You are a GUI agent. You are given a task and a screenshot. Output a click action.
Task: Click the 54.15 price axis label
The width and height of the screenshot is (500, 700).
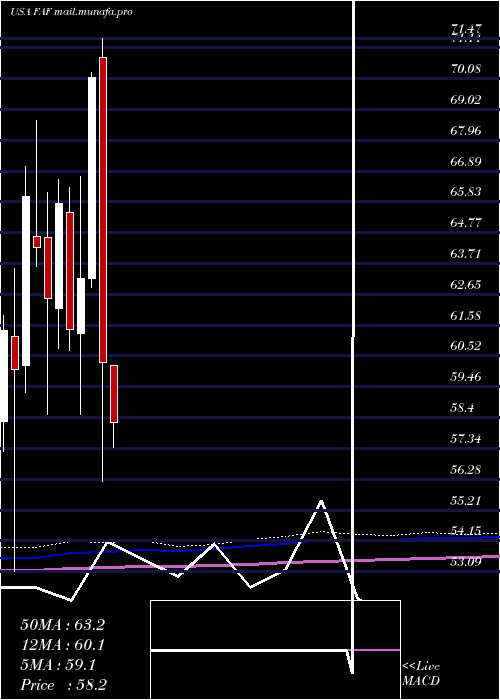click(466, 531)
